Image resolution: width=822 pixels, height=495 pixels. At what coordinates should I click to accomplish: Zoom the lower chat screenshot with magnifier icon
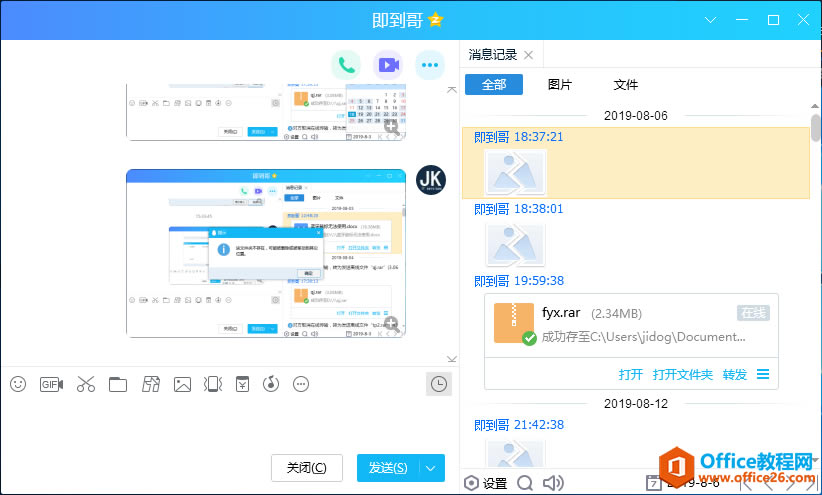point(392,325)
